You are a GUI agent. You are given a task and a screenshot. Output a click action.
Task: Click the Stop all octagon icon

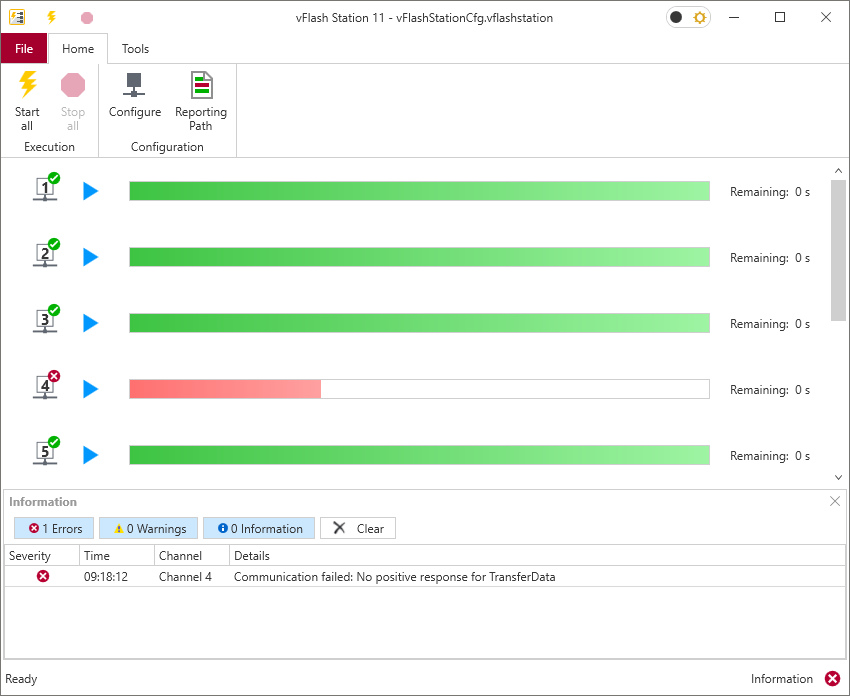[73, 85]
